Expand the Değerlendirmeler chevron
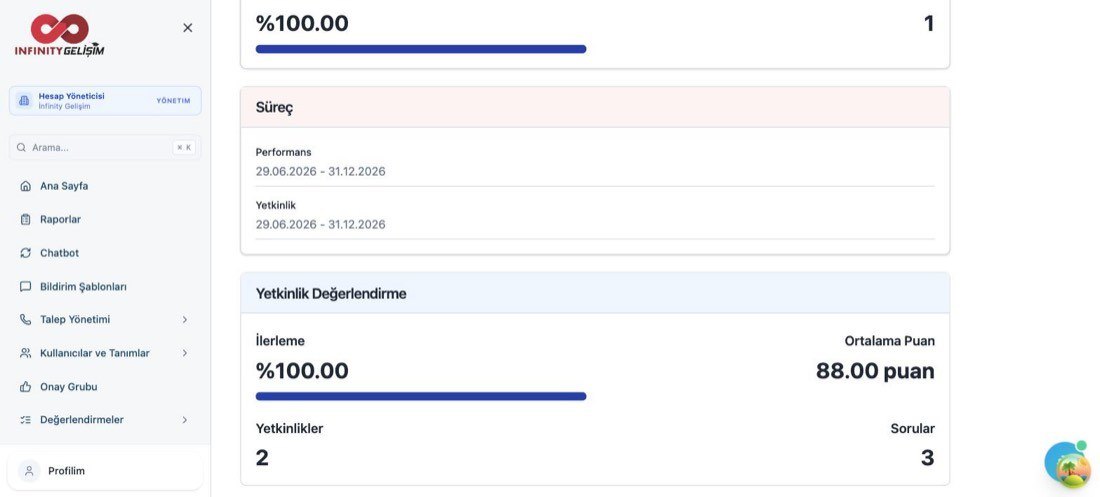 pyautogui.click(x=185, y=420)
